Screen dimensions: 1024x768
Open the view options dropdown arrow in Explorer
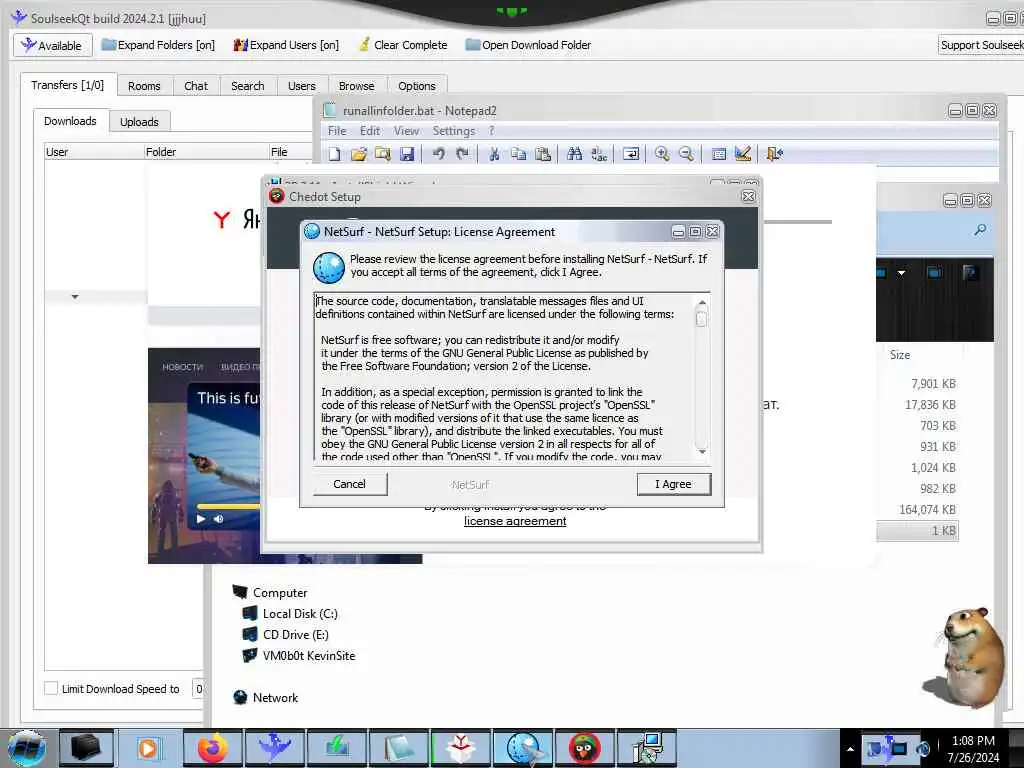902,272
